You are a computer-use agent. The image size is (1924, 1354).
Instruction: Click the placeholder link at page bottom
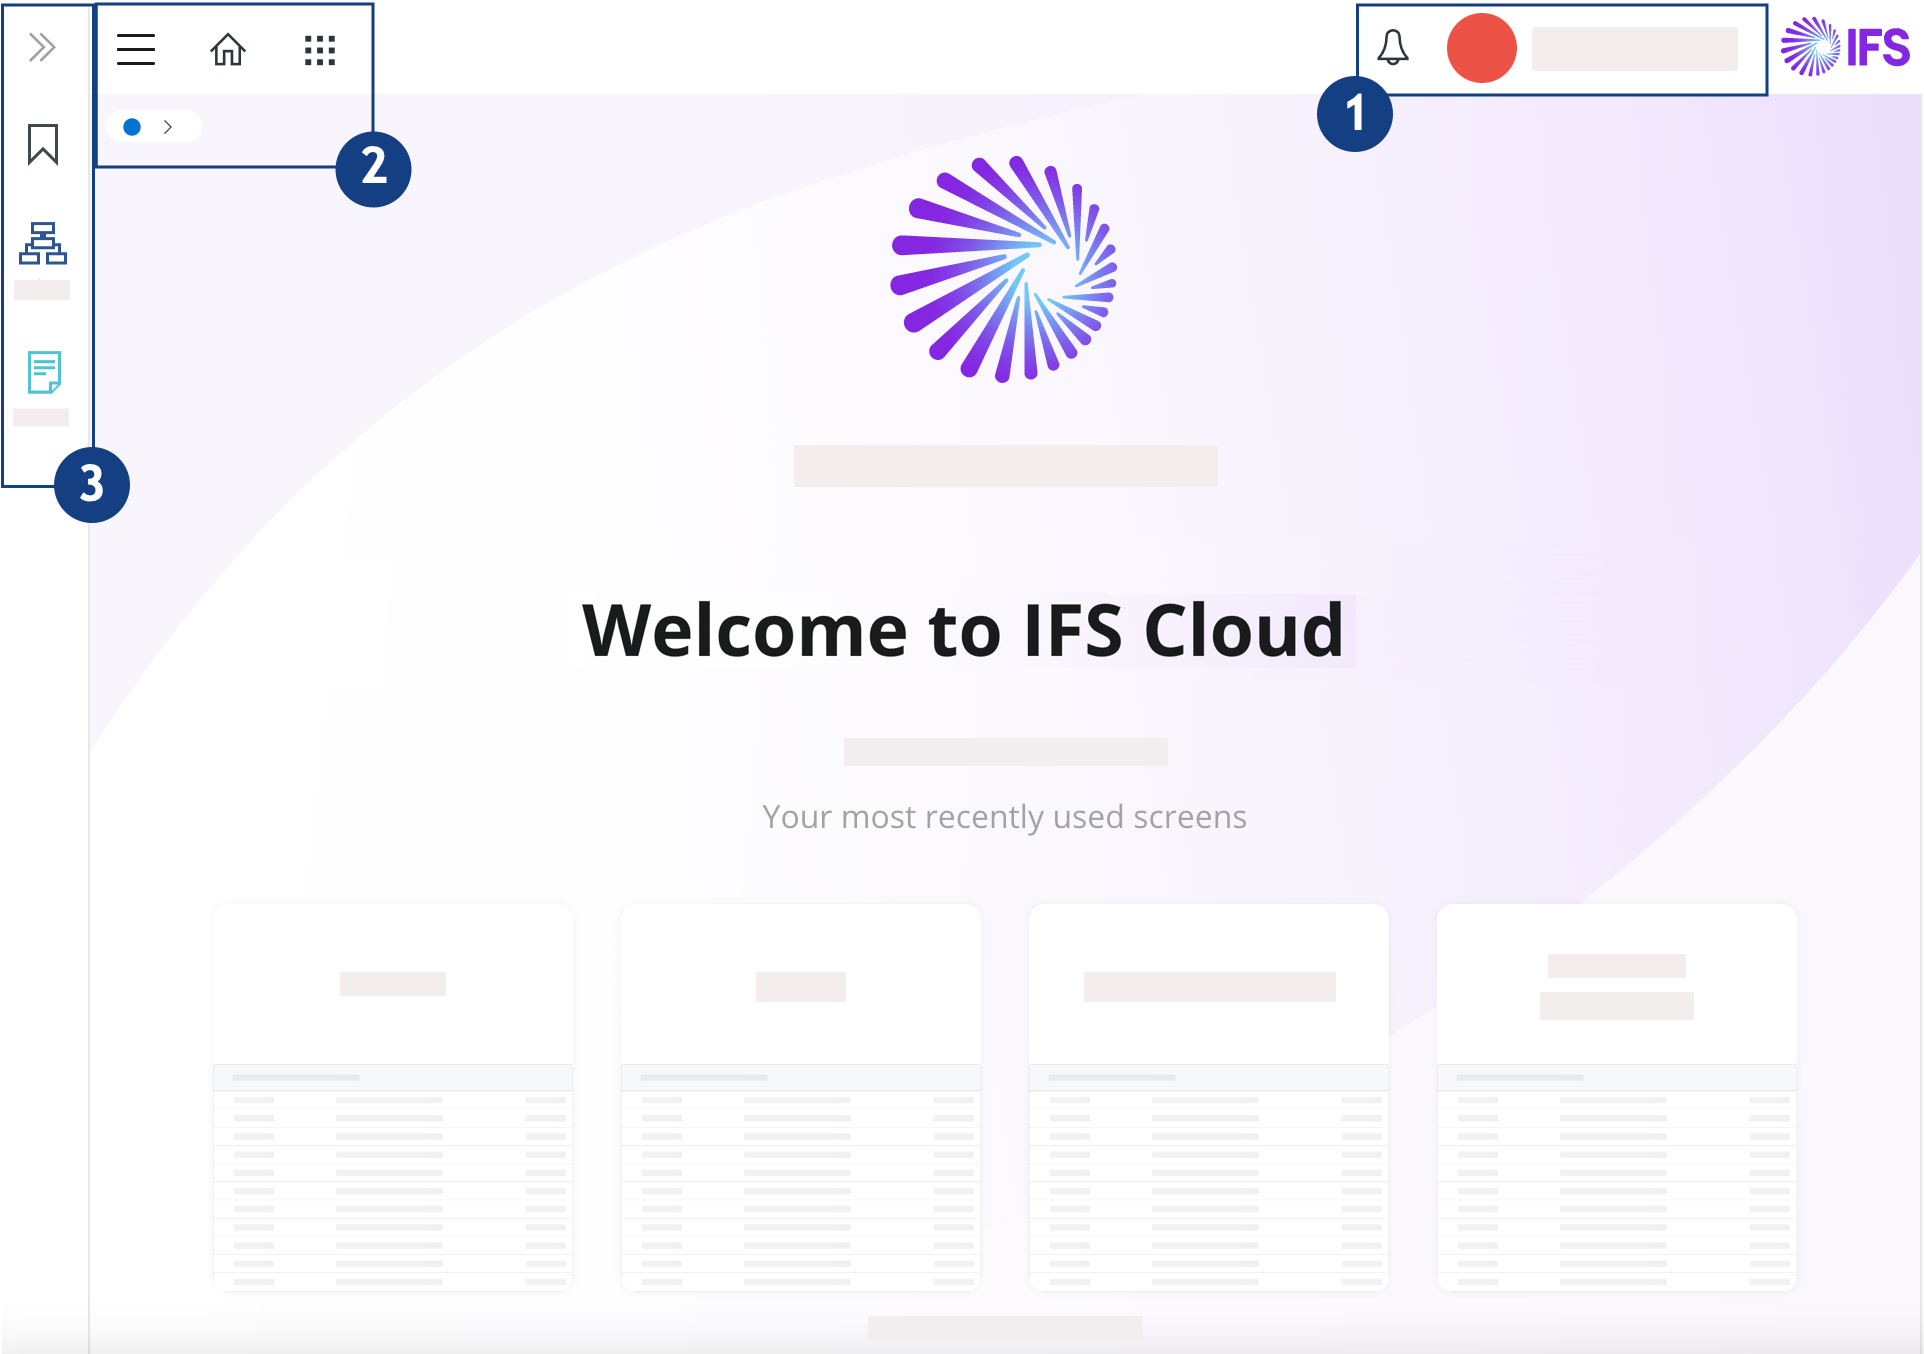[x=1004, y=1328]
